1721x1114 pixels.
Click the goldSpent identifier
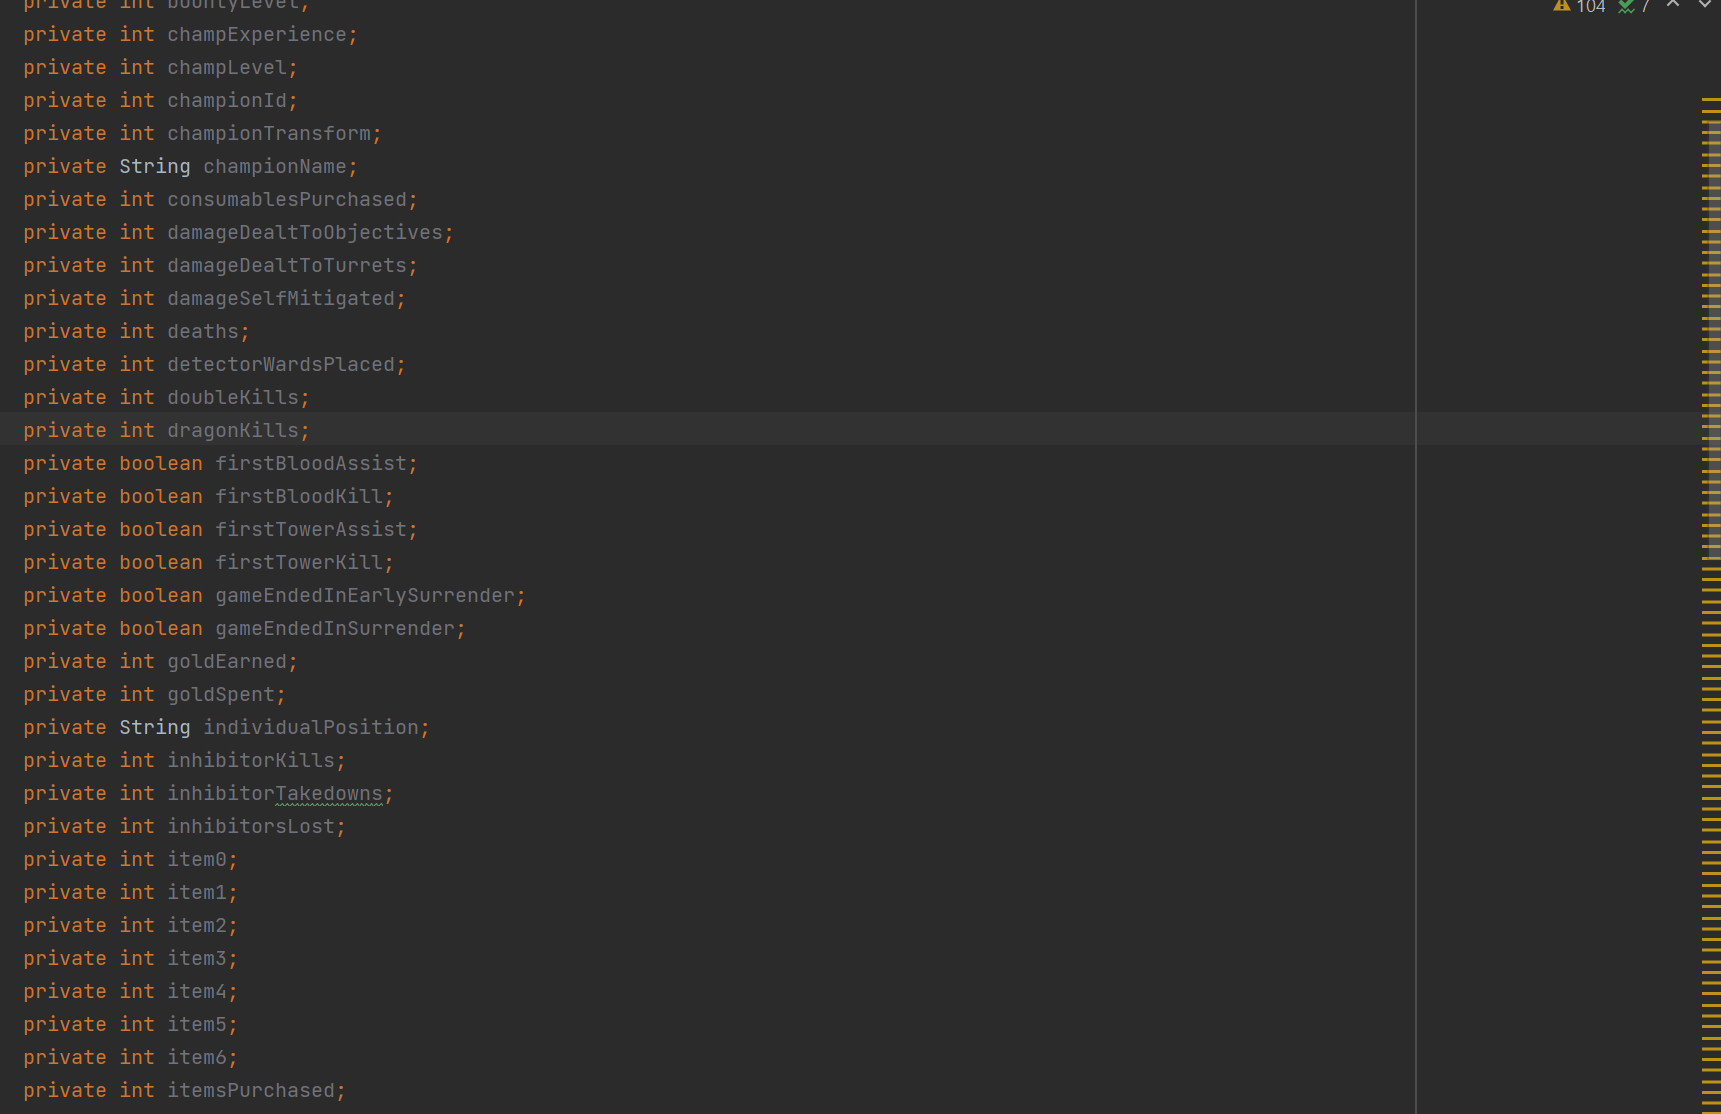click(221, 695)
